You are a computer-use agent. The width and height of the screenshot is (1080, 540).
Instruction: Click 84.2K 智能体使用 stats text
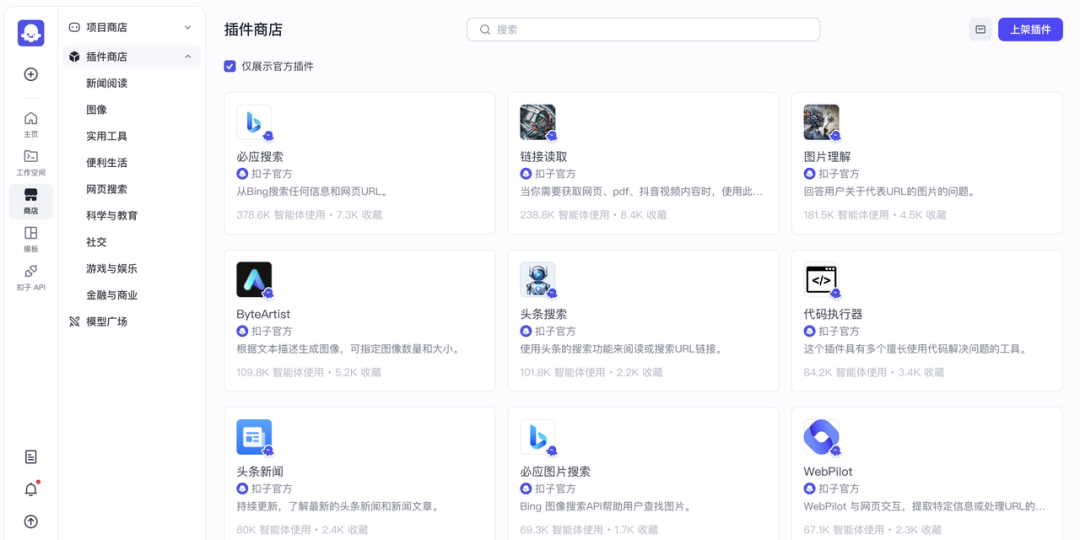point(845,373)
